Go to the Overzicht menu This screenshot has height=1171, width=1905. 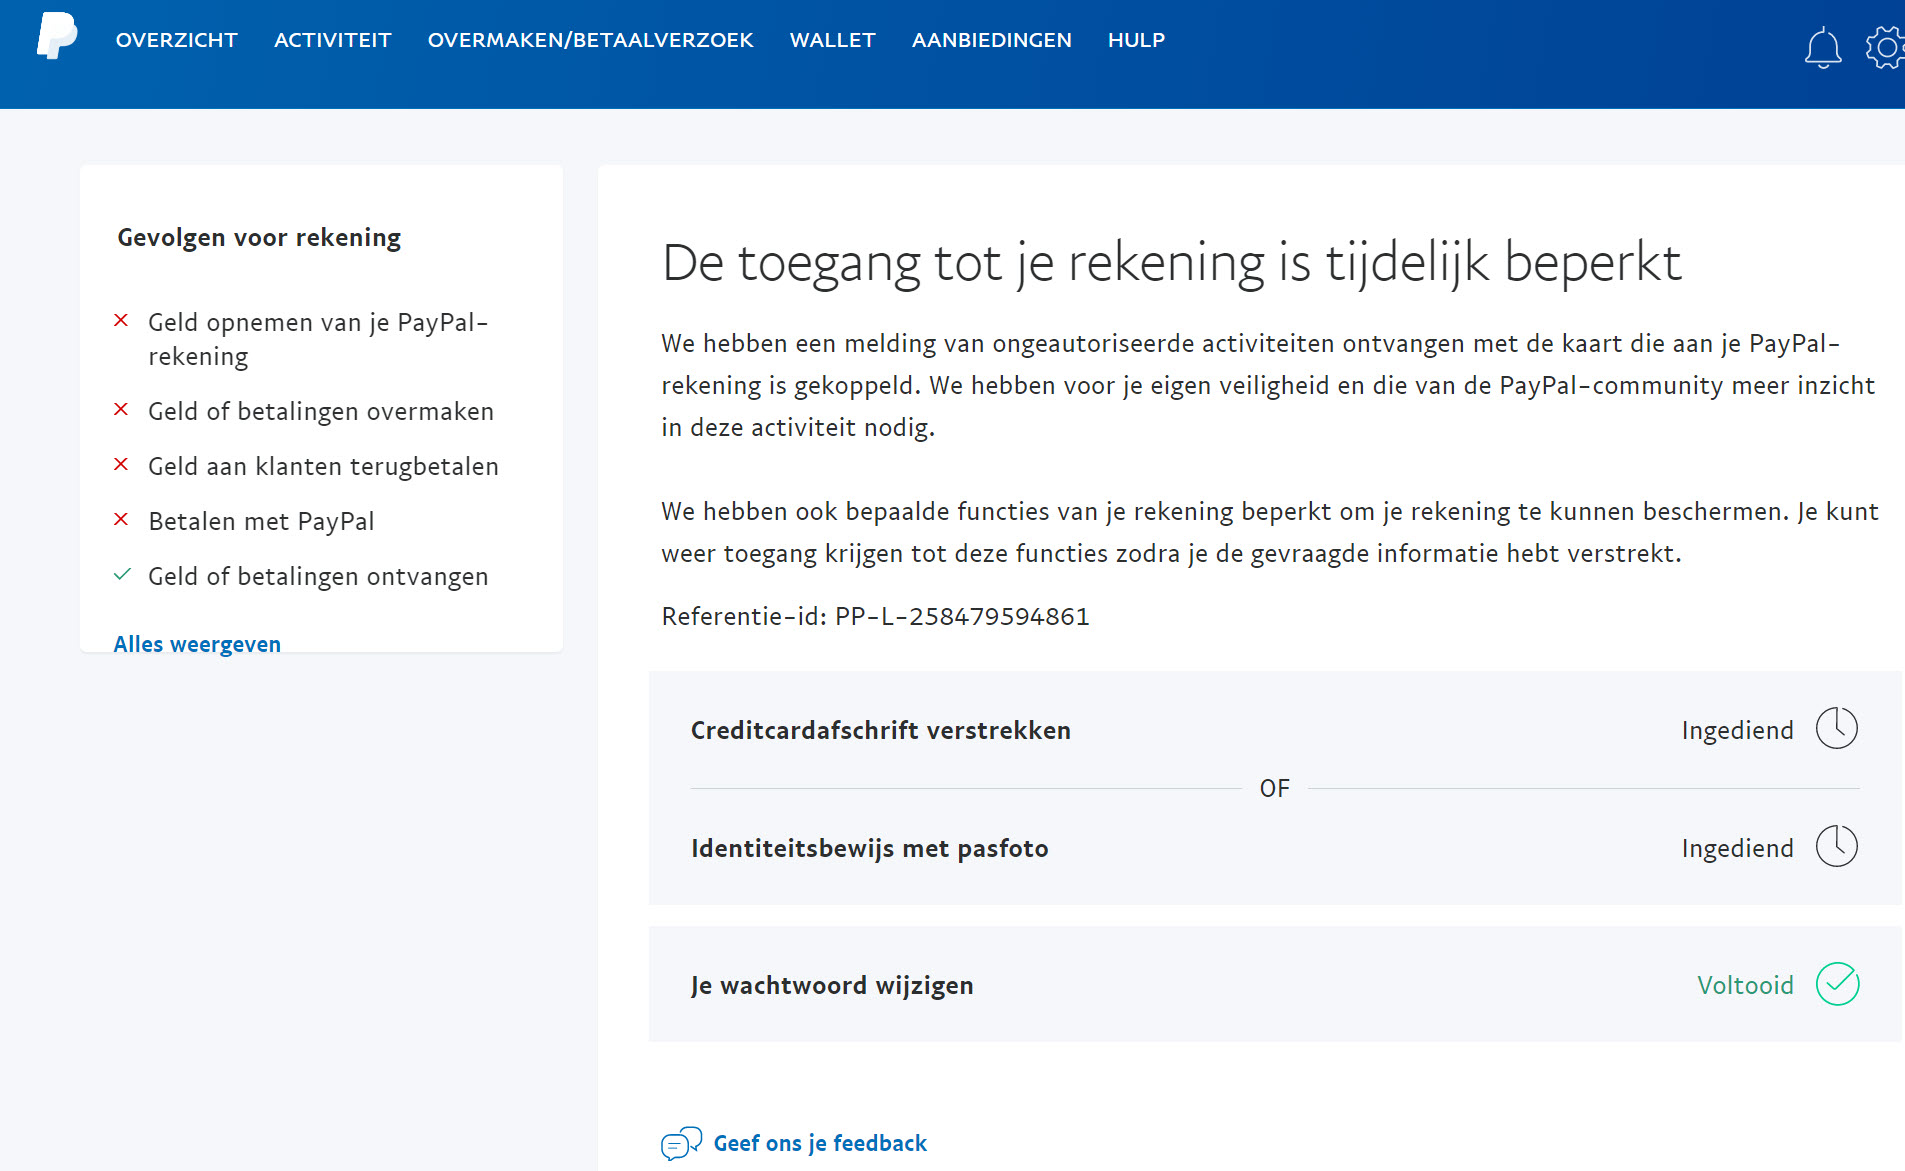176,40
